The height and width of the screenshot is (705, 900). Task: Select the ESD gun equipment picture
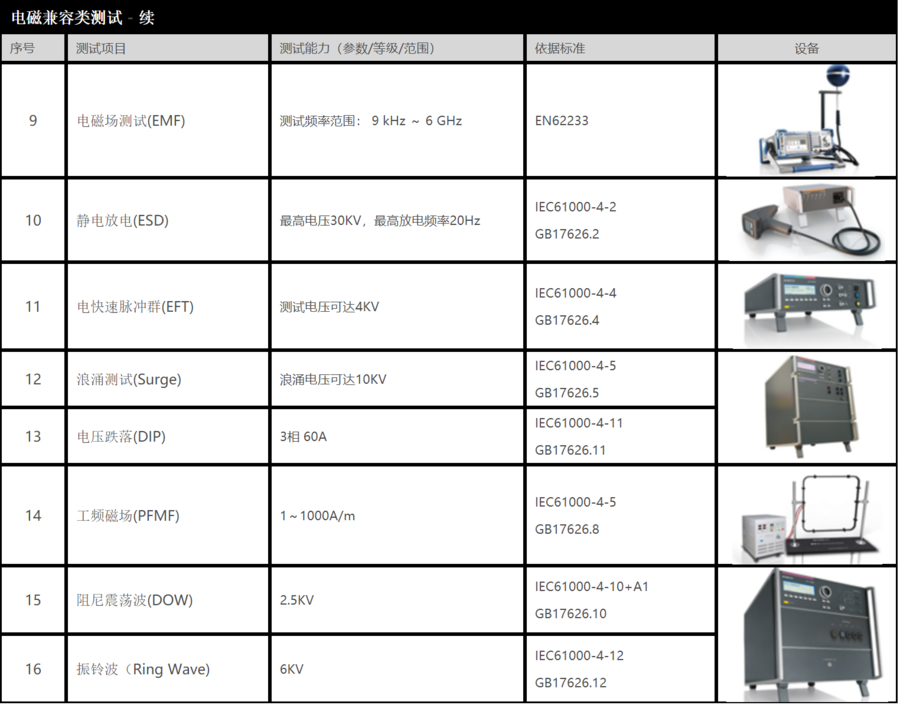tap(806, 221)
